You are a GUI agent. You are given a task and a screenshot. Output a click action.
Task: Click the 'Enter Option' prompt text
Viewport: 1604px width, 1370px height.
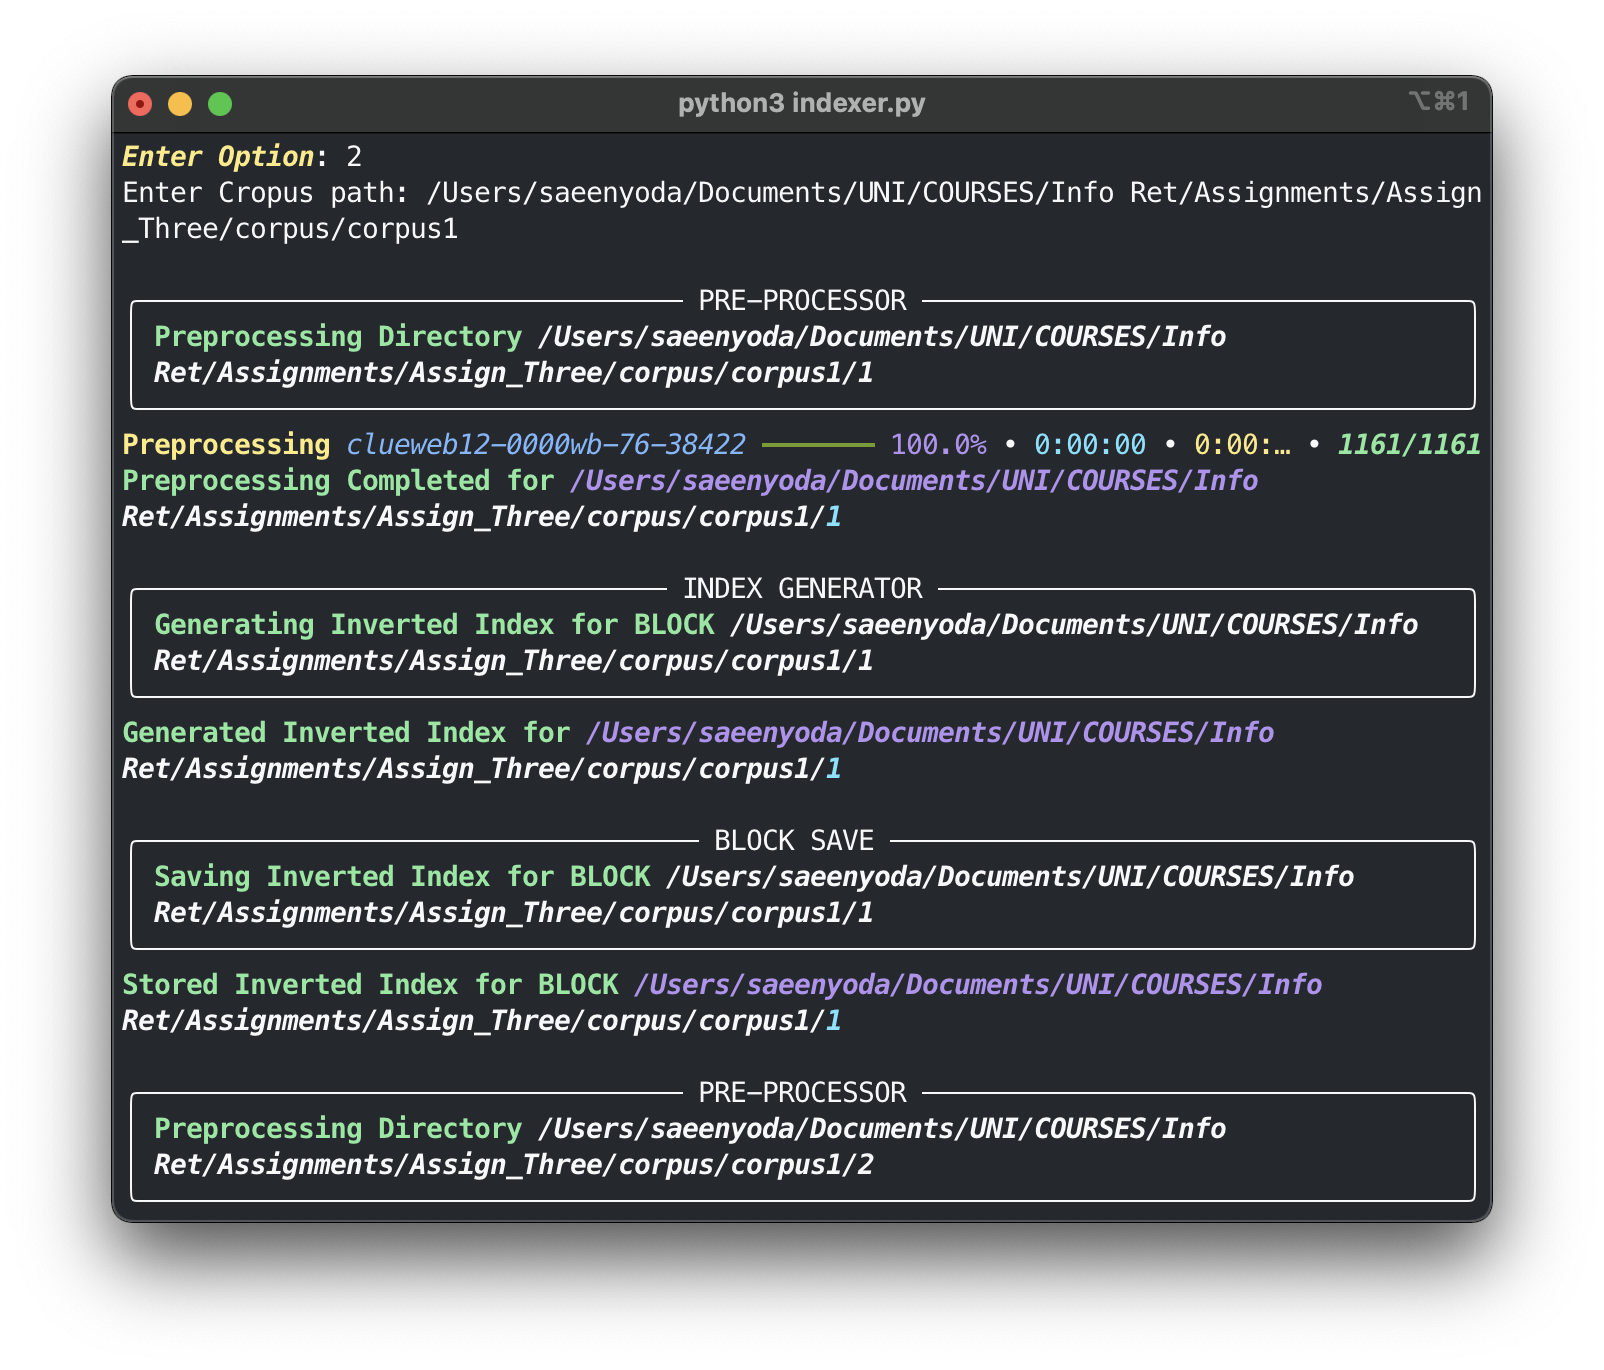click(x=218, y=157)
